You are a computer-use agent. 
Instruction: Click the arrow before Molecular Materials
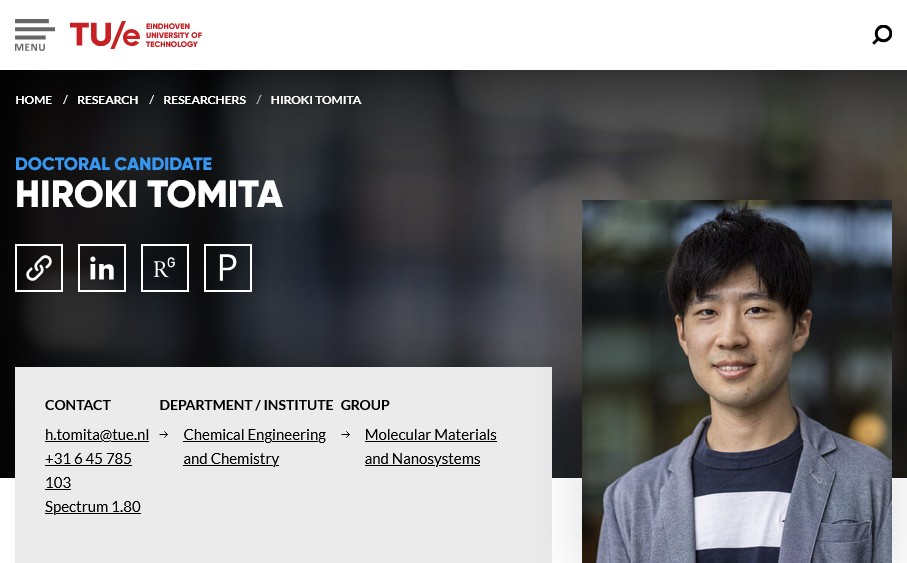(x=345, y=435)
